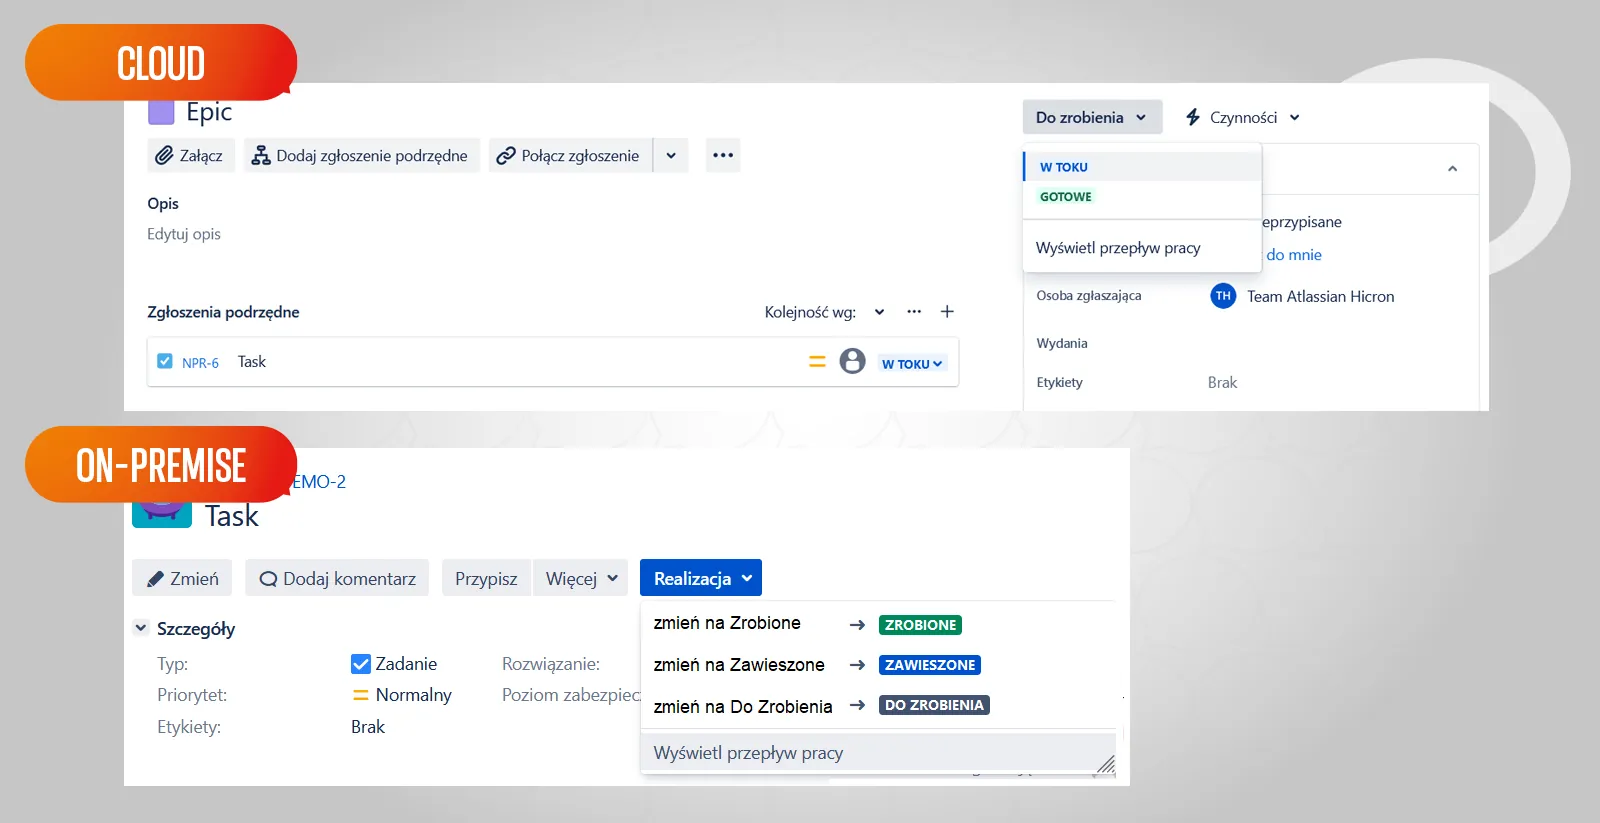Click the on-premise project avatar icon

[x=162, y=514]
